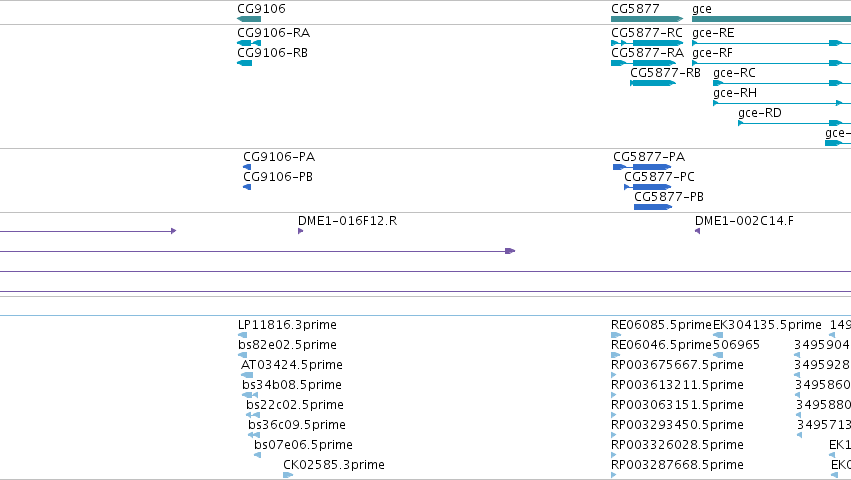Click transcript label gce-RE

(713, 33)
